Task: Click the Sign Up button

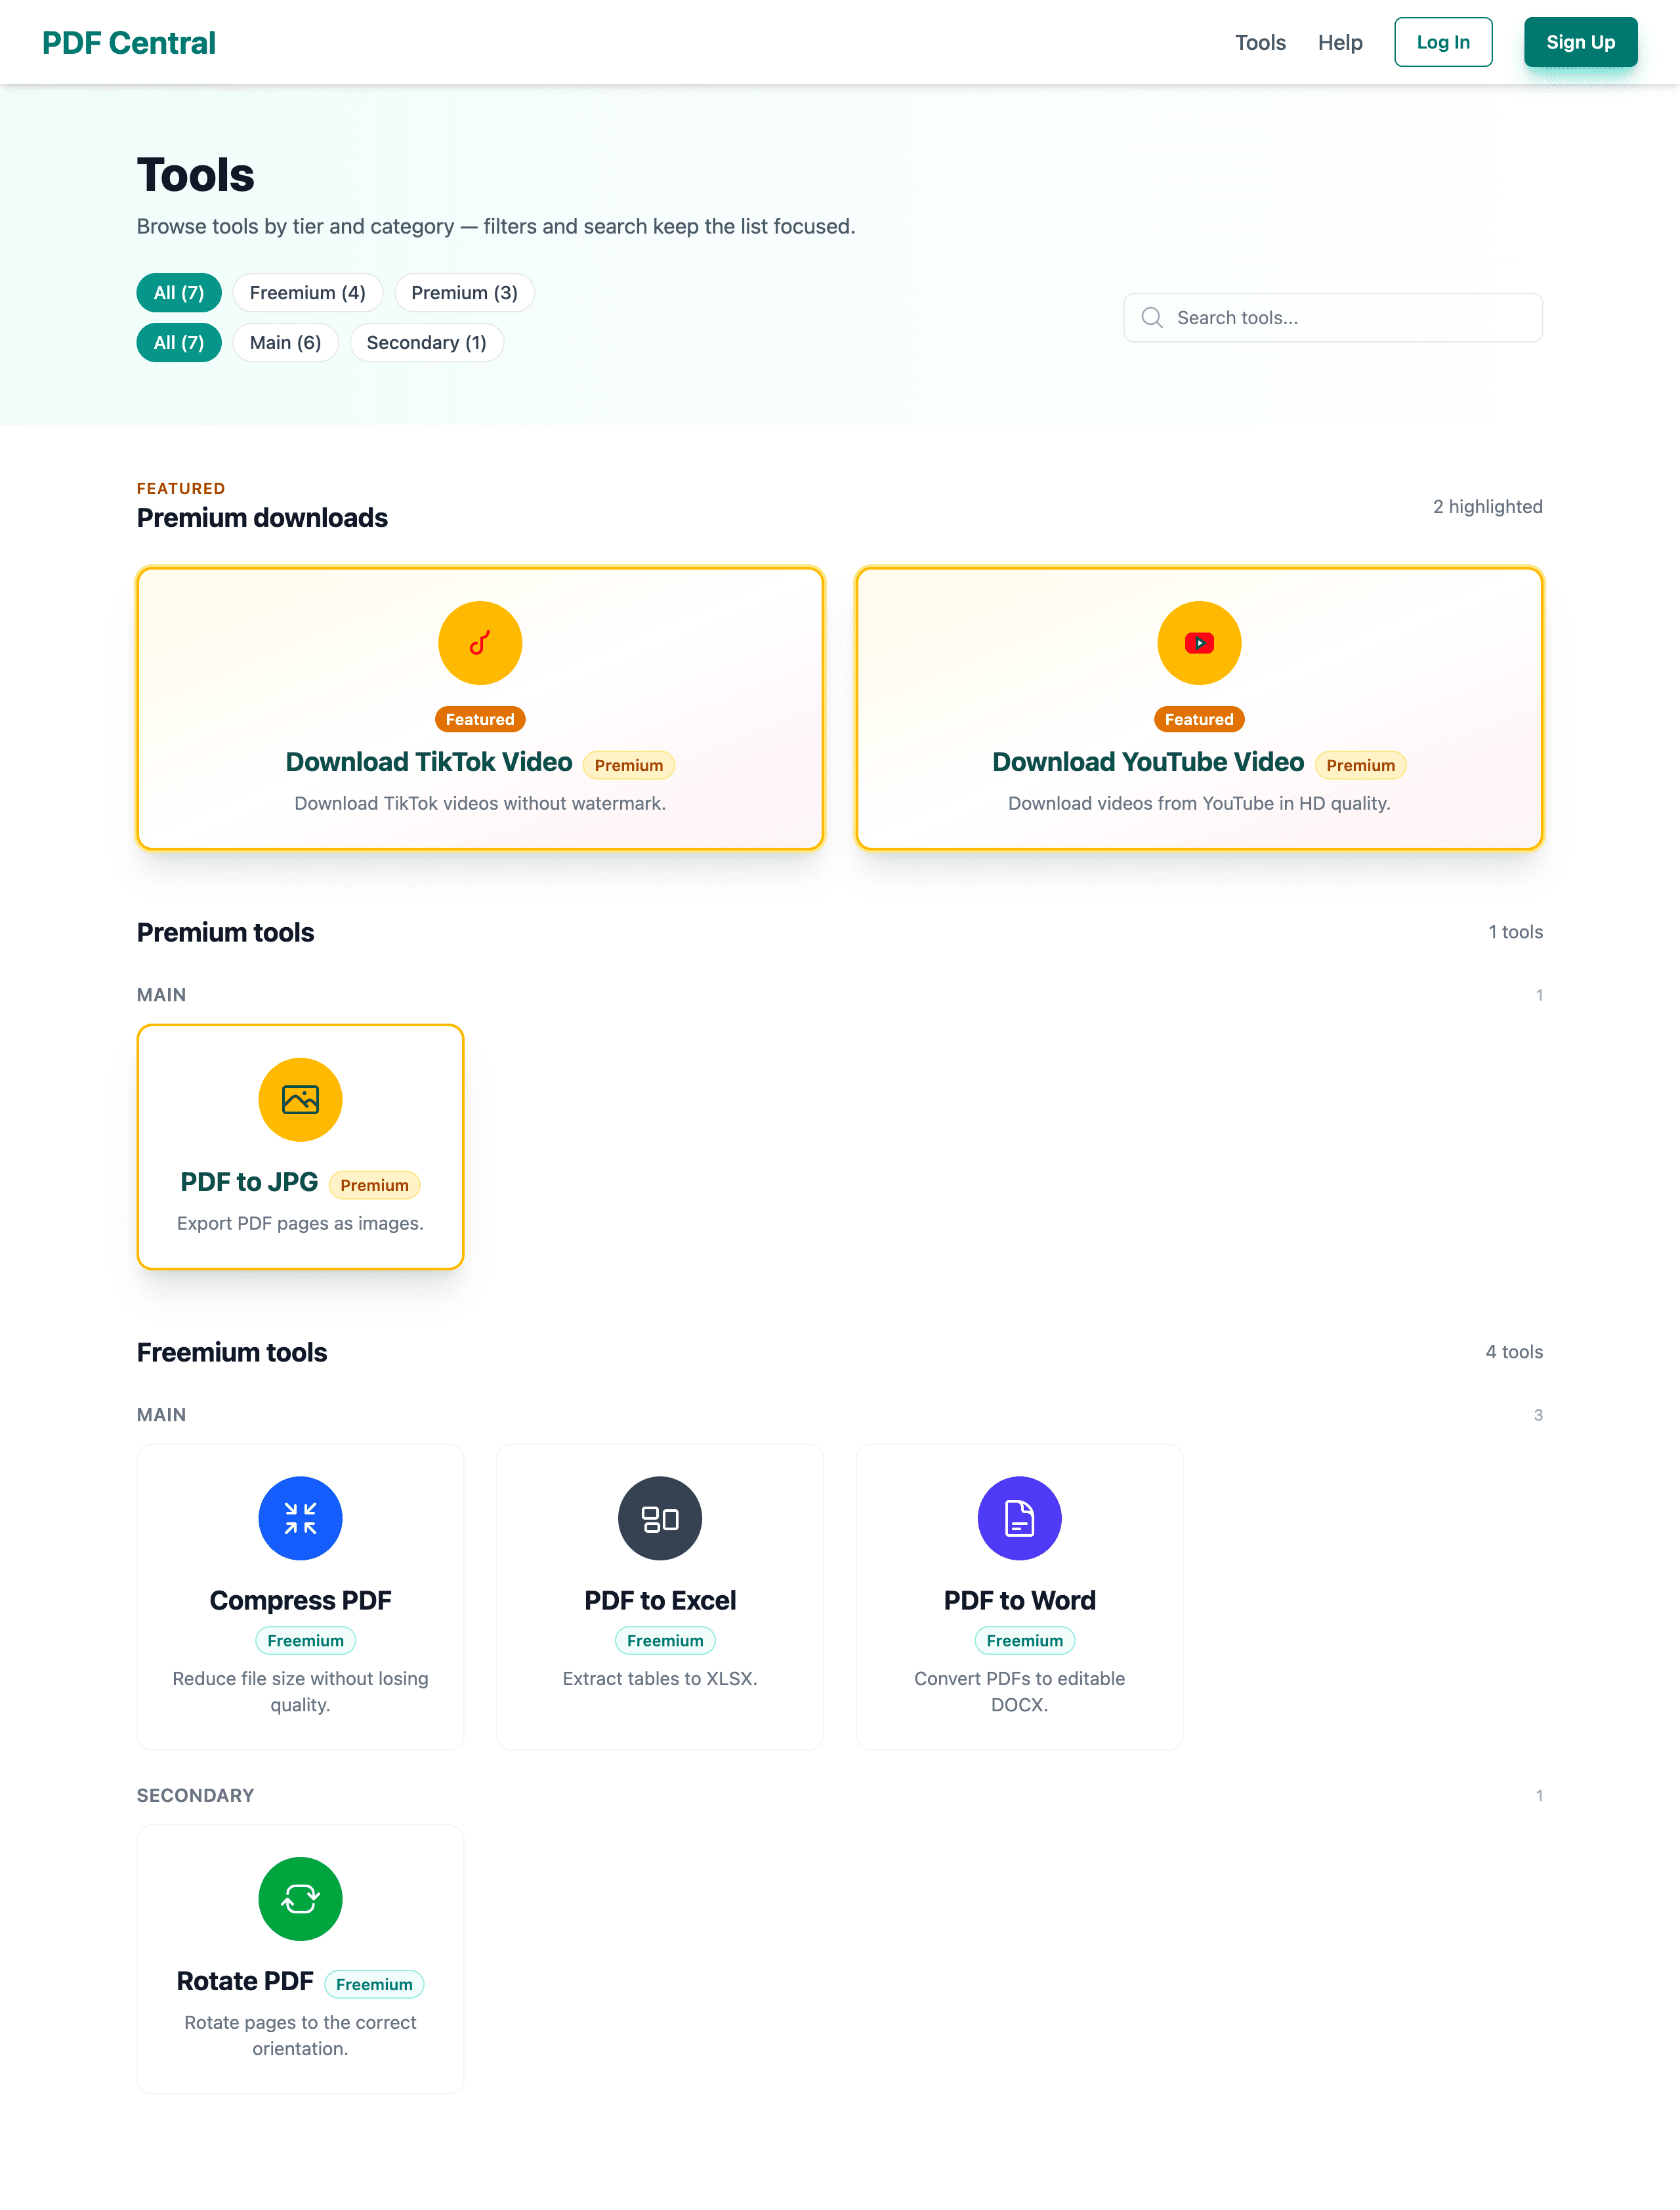Action: point(1580,42)
